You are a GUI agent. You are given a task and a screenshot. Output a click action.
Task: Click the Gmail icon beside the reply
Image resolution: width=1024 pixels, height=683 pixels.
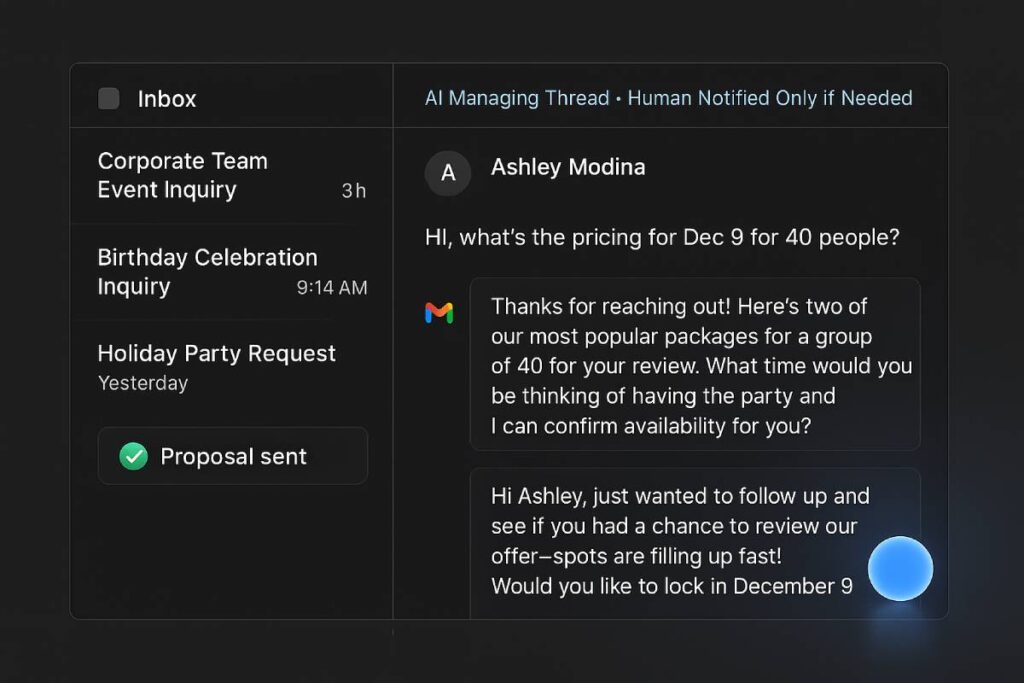tap(439, 314)
